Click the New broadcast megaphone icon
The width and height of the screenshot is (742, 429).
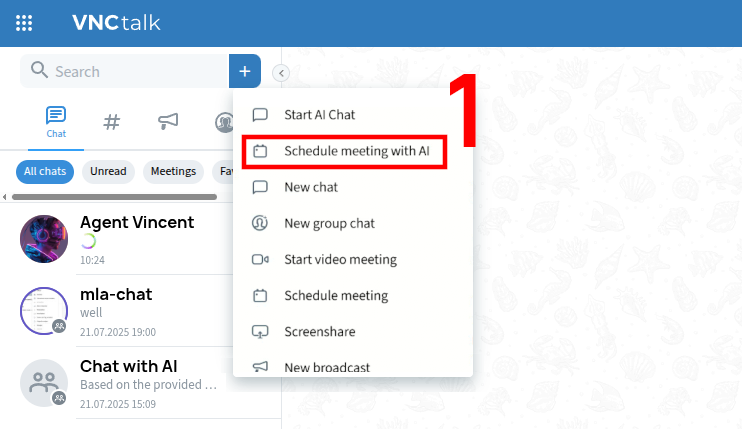pyautogui.click(x=260, y=367)
